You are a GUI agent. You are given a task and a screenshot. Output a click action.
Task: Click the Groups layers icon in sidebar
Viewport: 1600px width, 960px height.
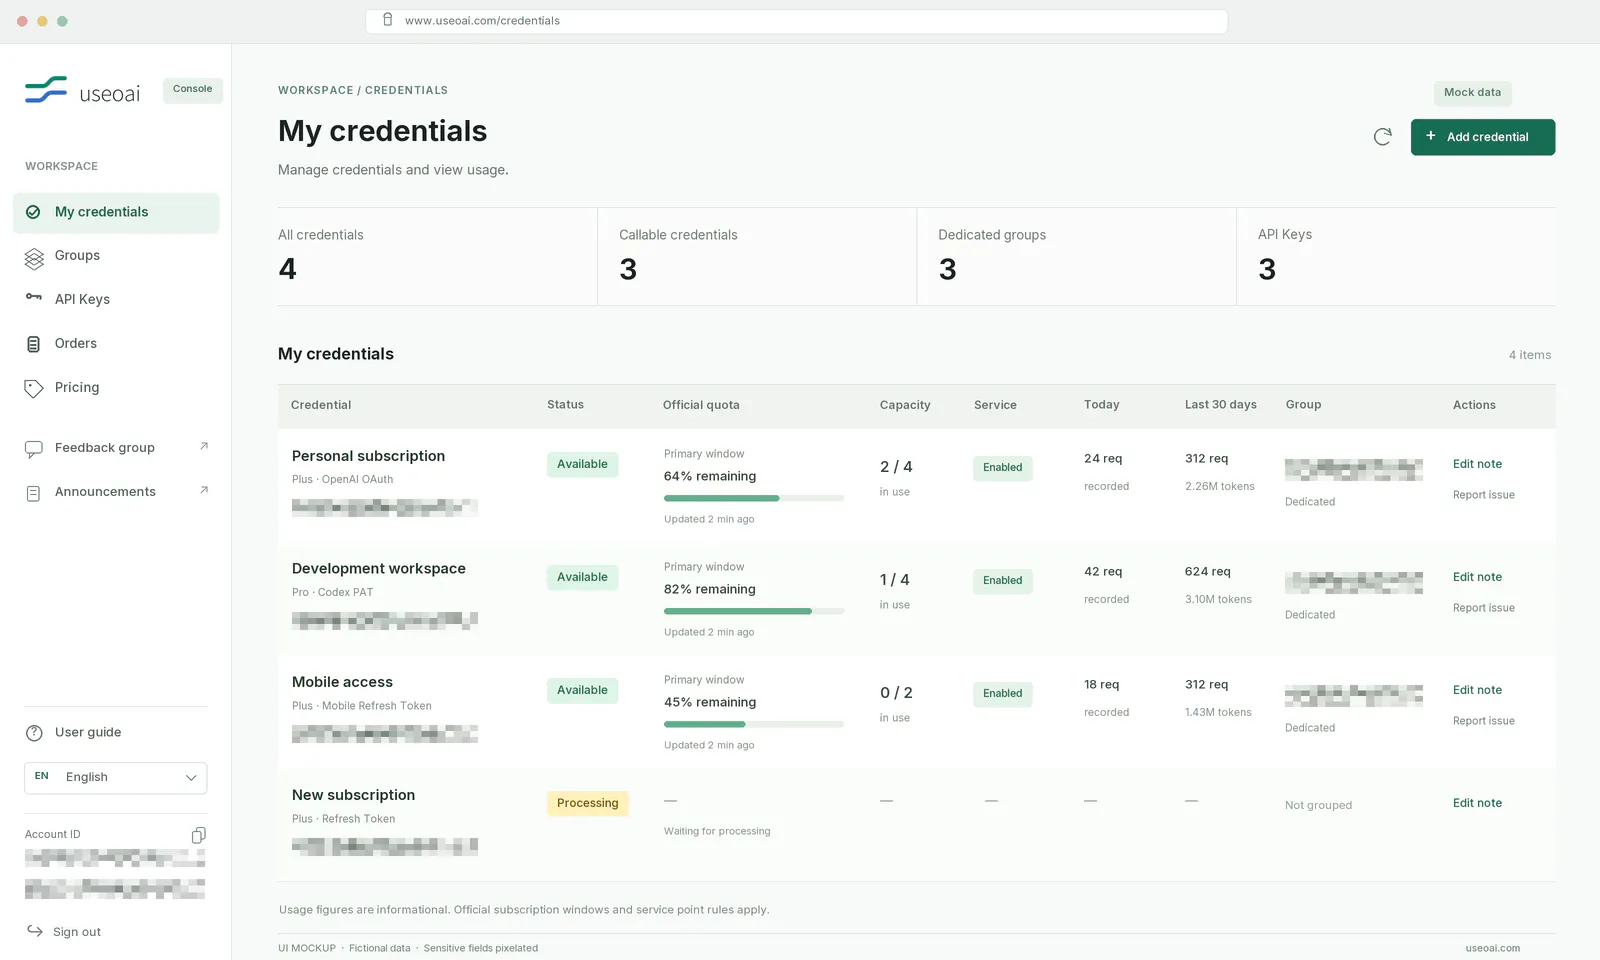point(34,258)
